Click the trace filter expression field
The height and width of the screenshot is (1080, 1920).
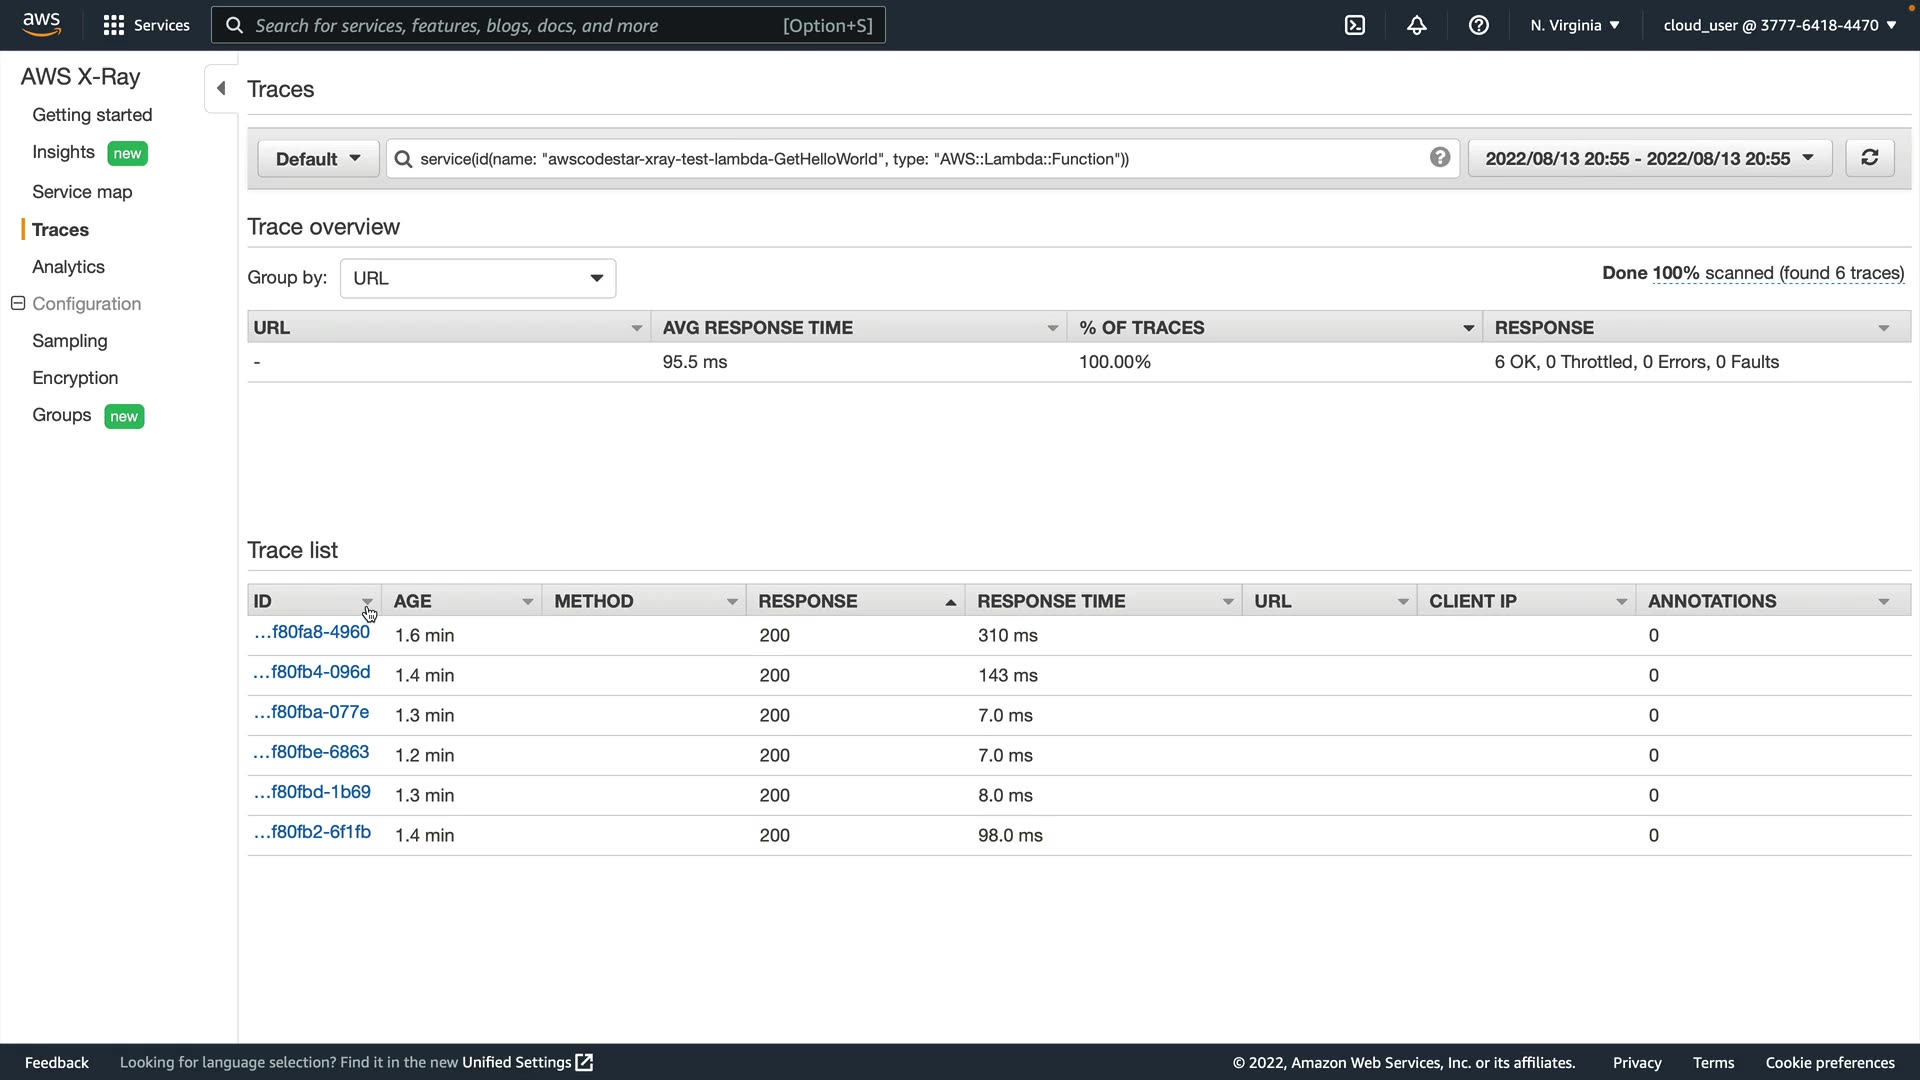point(900,159)
